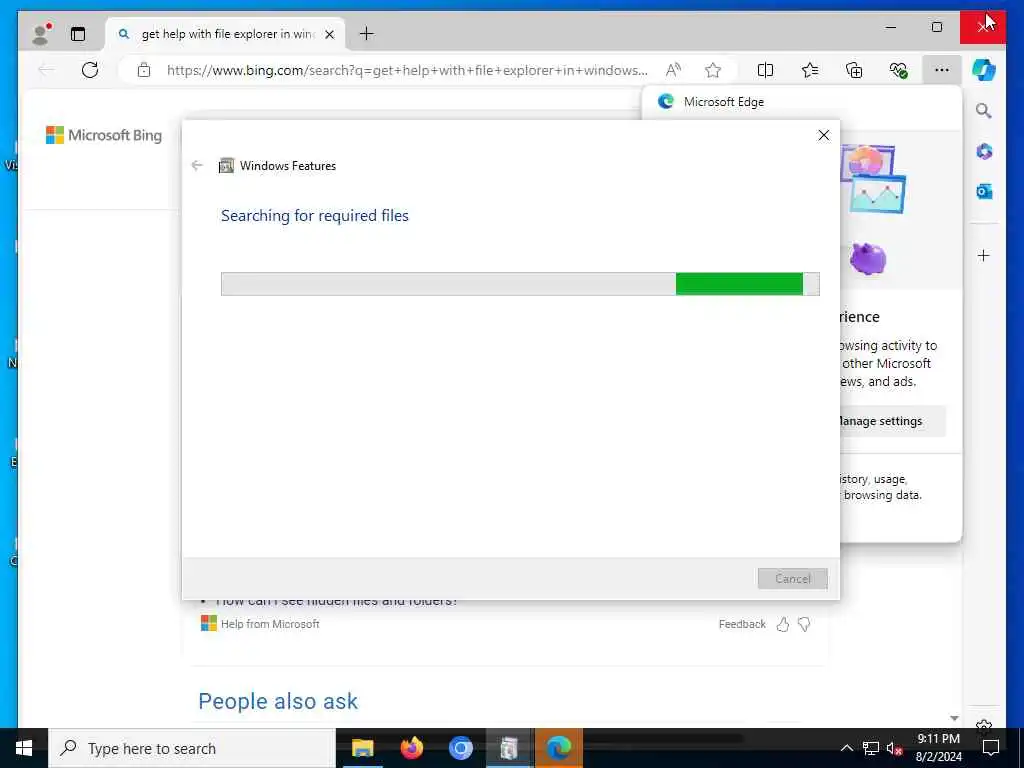Open Collections in Edge toolbar
This screenshot has height=768, width=1024.
tap(854, 70)
